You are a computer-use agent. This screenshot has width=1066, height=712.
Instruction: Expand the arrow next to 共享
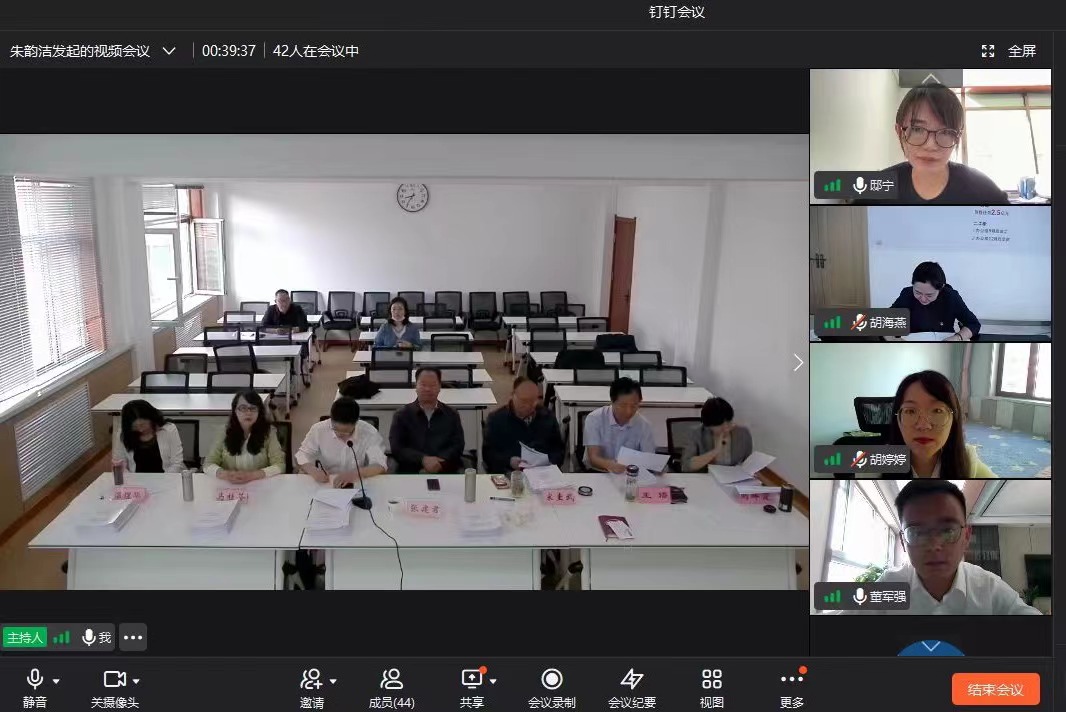point(493,681)
